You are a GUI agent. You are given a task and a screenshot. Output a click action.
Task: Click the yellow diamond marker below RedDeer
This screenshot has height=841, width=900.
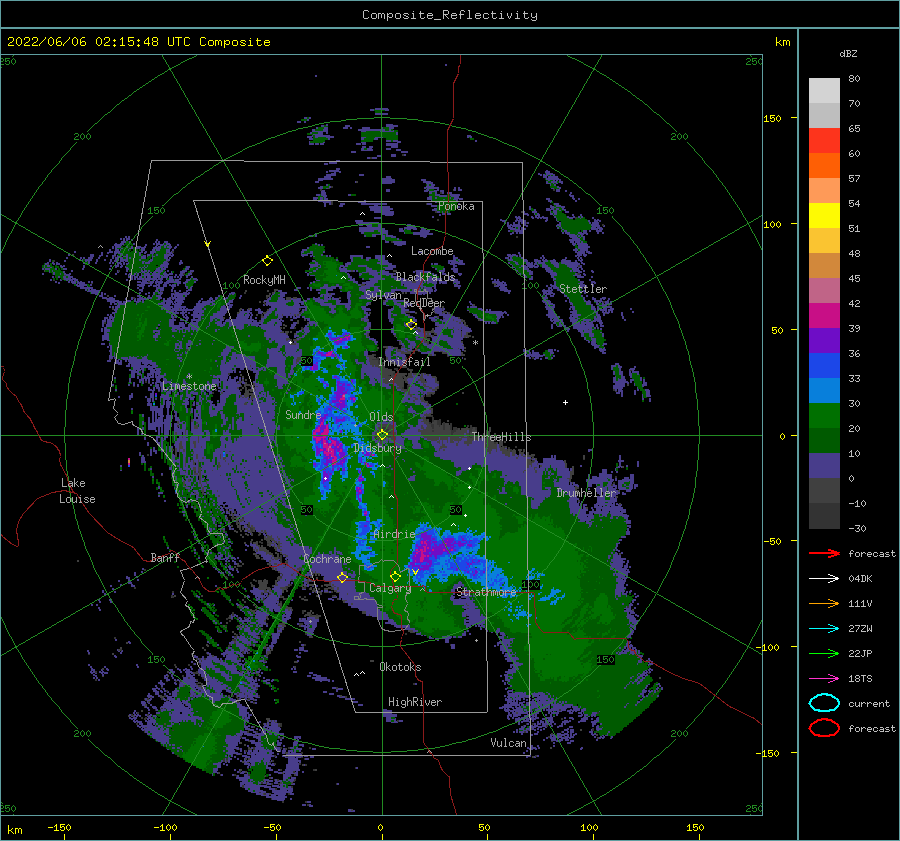click(412, 325)
